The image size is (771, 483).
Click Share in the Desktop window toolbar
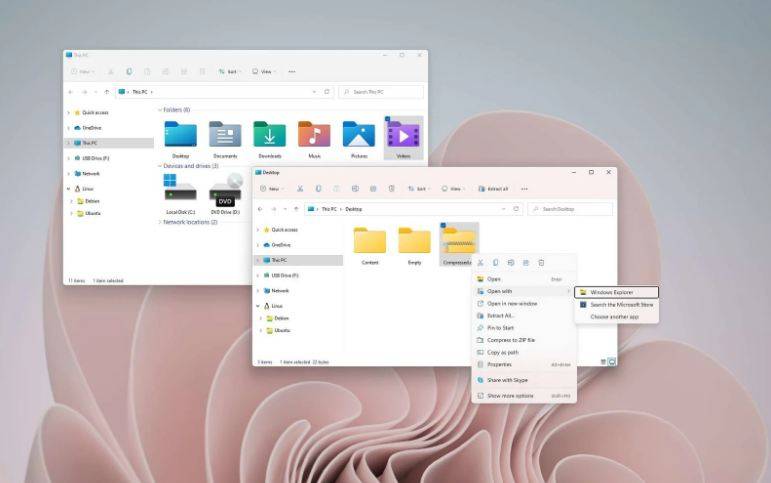(x=373, y=189)
